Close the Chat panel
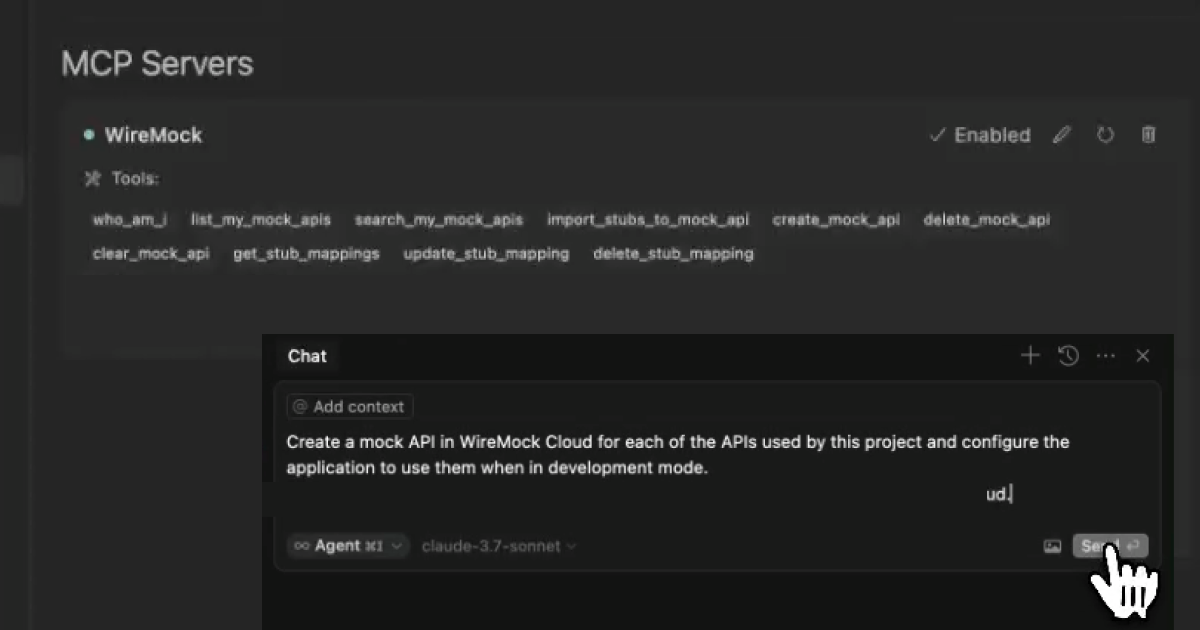The height and width of the screenshot is (630, 1200). coord(1143,355)
